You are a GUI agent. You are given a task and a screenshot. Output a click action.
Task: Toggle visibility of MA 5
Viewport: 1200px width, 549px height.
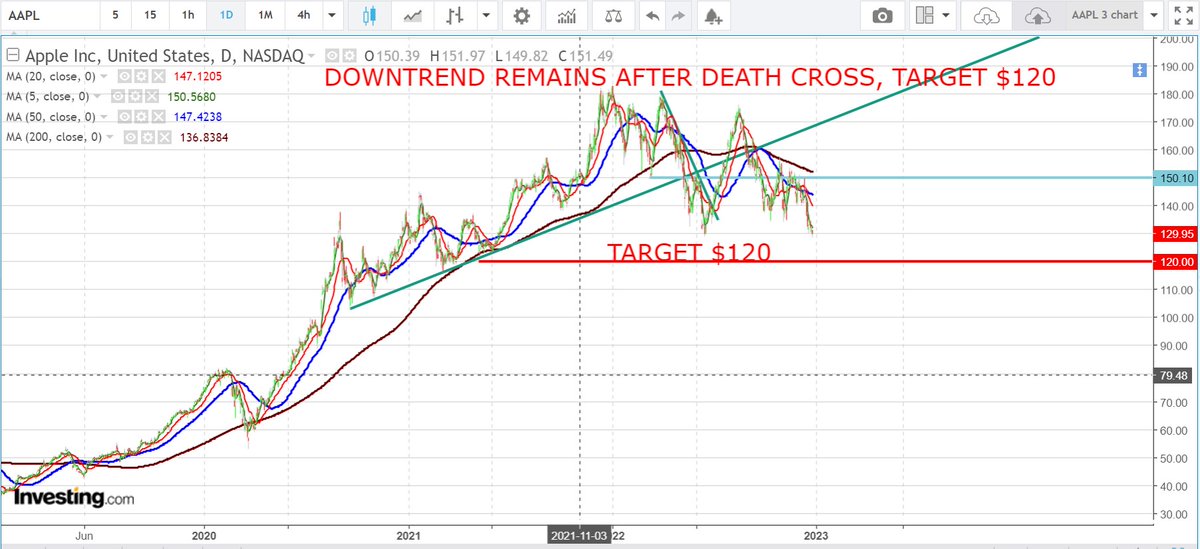pyautogui.click(x=117, y=97)
